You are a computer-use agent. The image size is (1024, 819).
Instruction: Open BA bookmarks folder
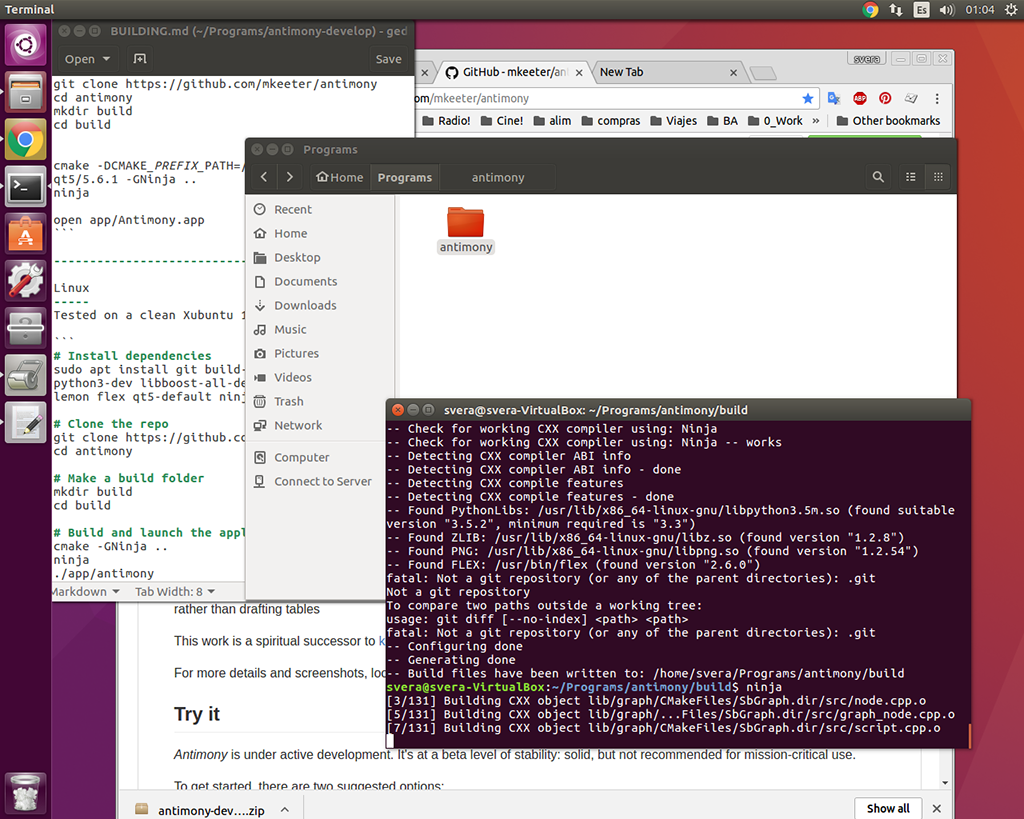coord(722,121)
